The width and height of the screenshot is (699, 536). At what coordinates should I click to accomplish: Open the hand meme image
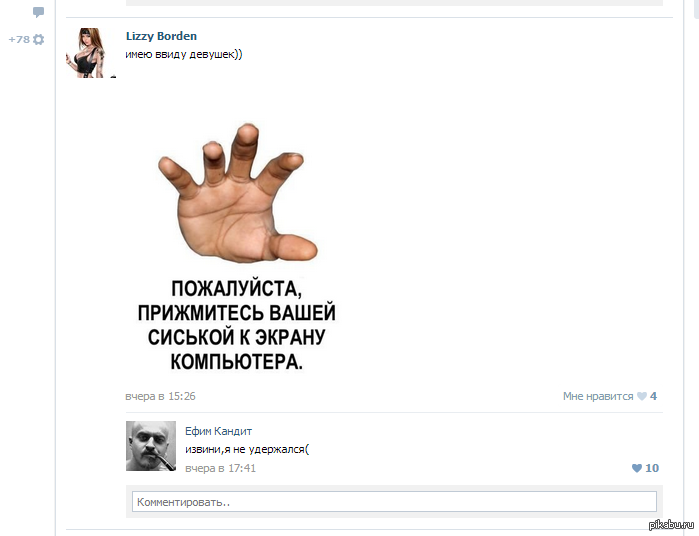(237, 246)
